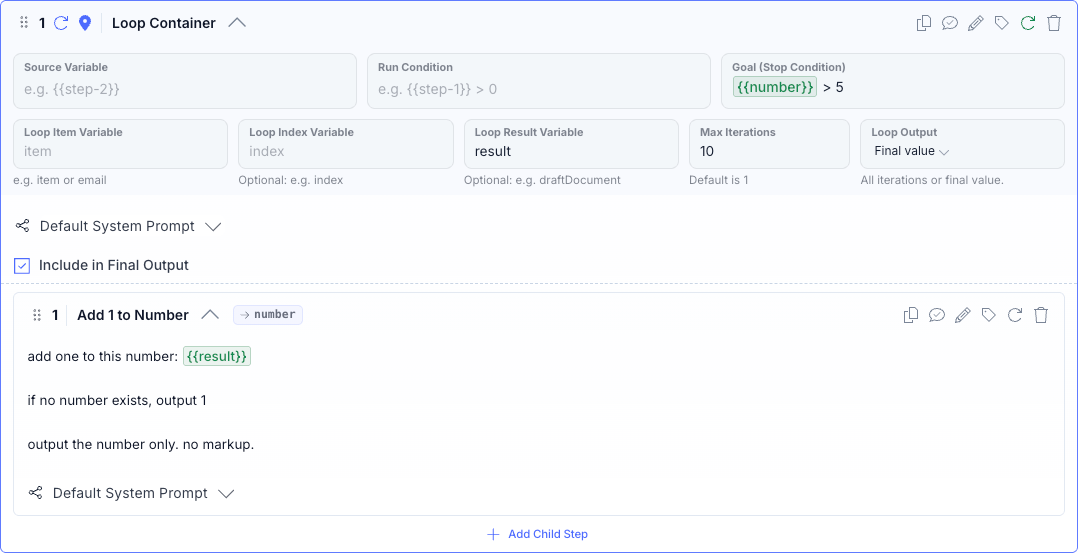This screenshot has height=553, width=1078.
Task: Click text 'if no number exists, output 1'
Action: click(117, 400)
